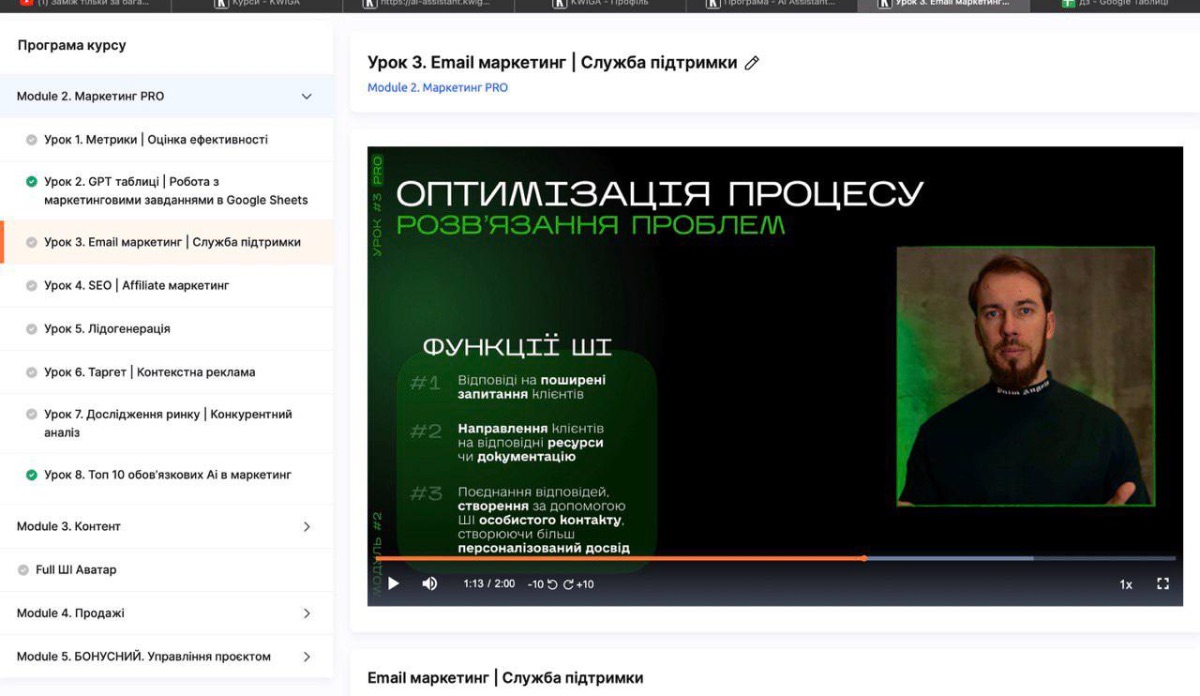Mute the video volume speaker icon
The image size is (1200, 696).
click(x=430, y=583)
